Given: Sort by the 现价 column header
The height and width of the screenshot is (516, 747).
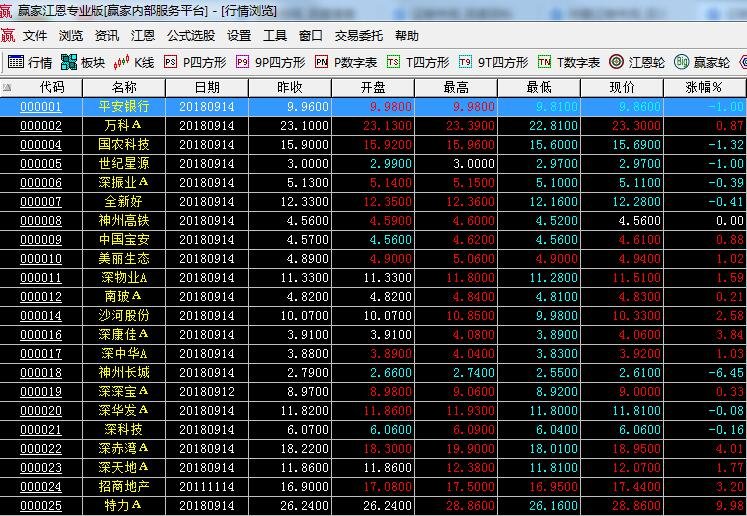Looking at the screenshot, I should [x=622, y=88].
